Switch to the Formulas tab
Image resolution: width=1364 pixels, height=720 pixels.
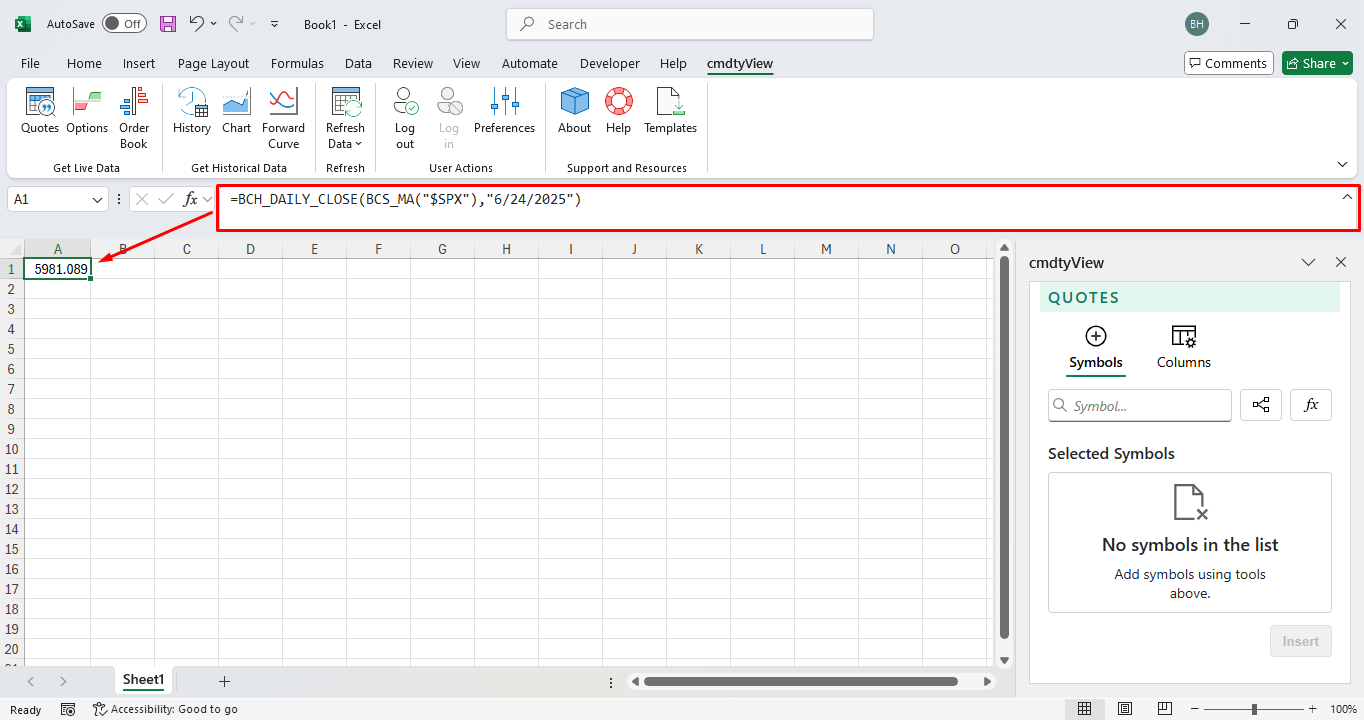click(297, 63)
